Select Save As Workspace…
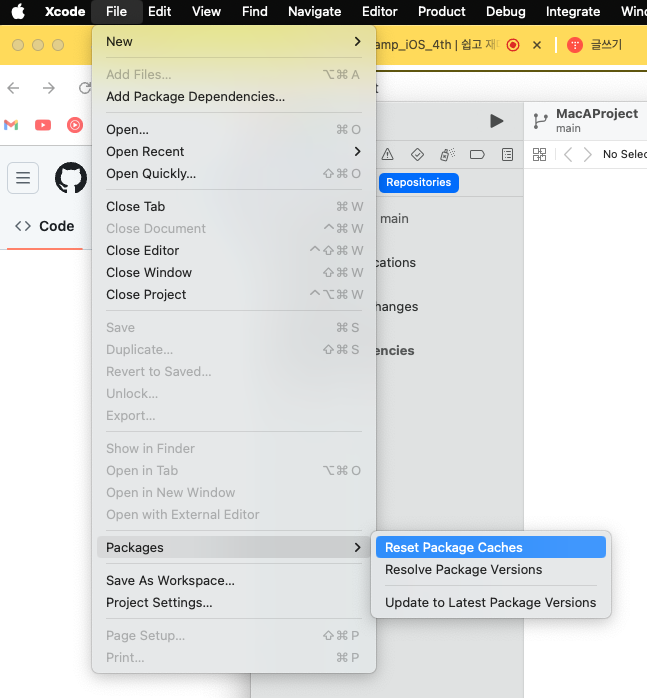This screenshot has width=647, height=698. click(234, 580)
